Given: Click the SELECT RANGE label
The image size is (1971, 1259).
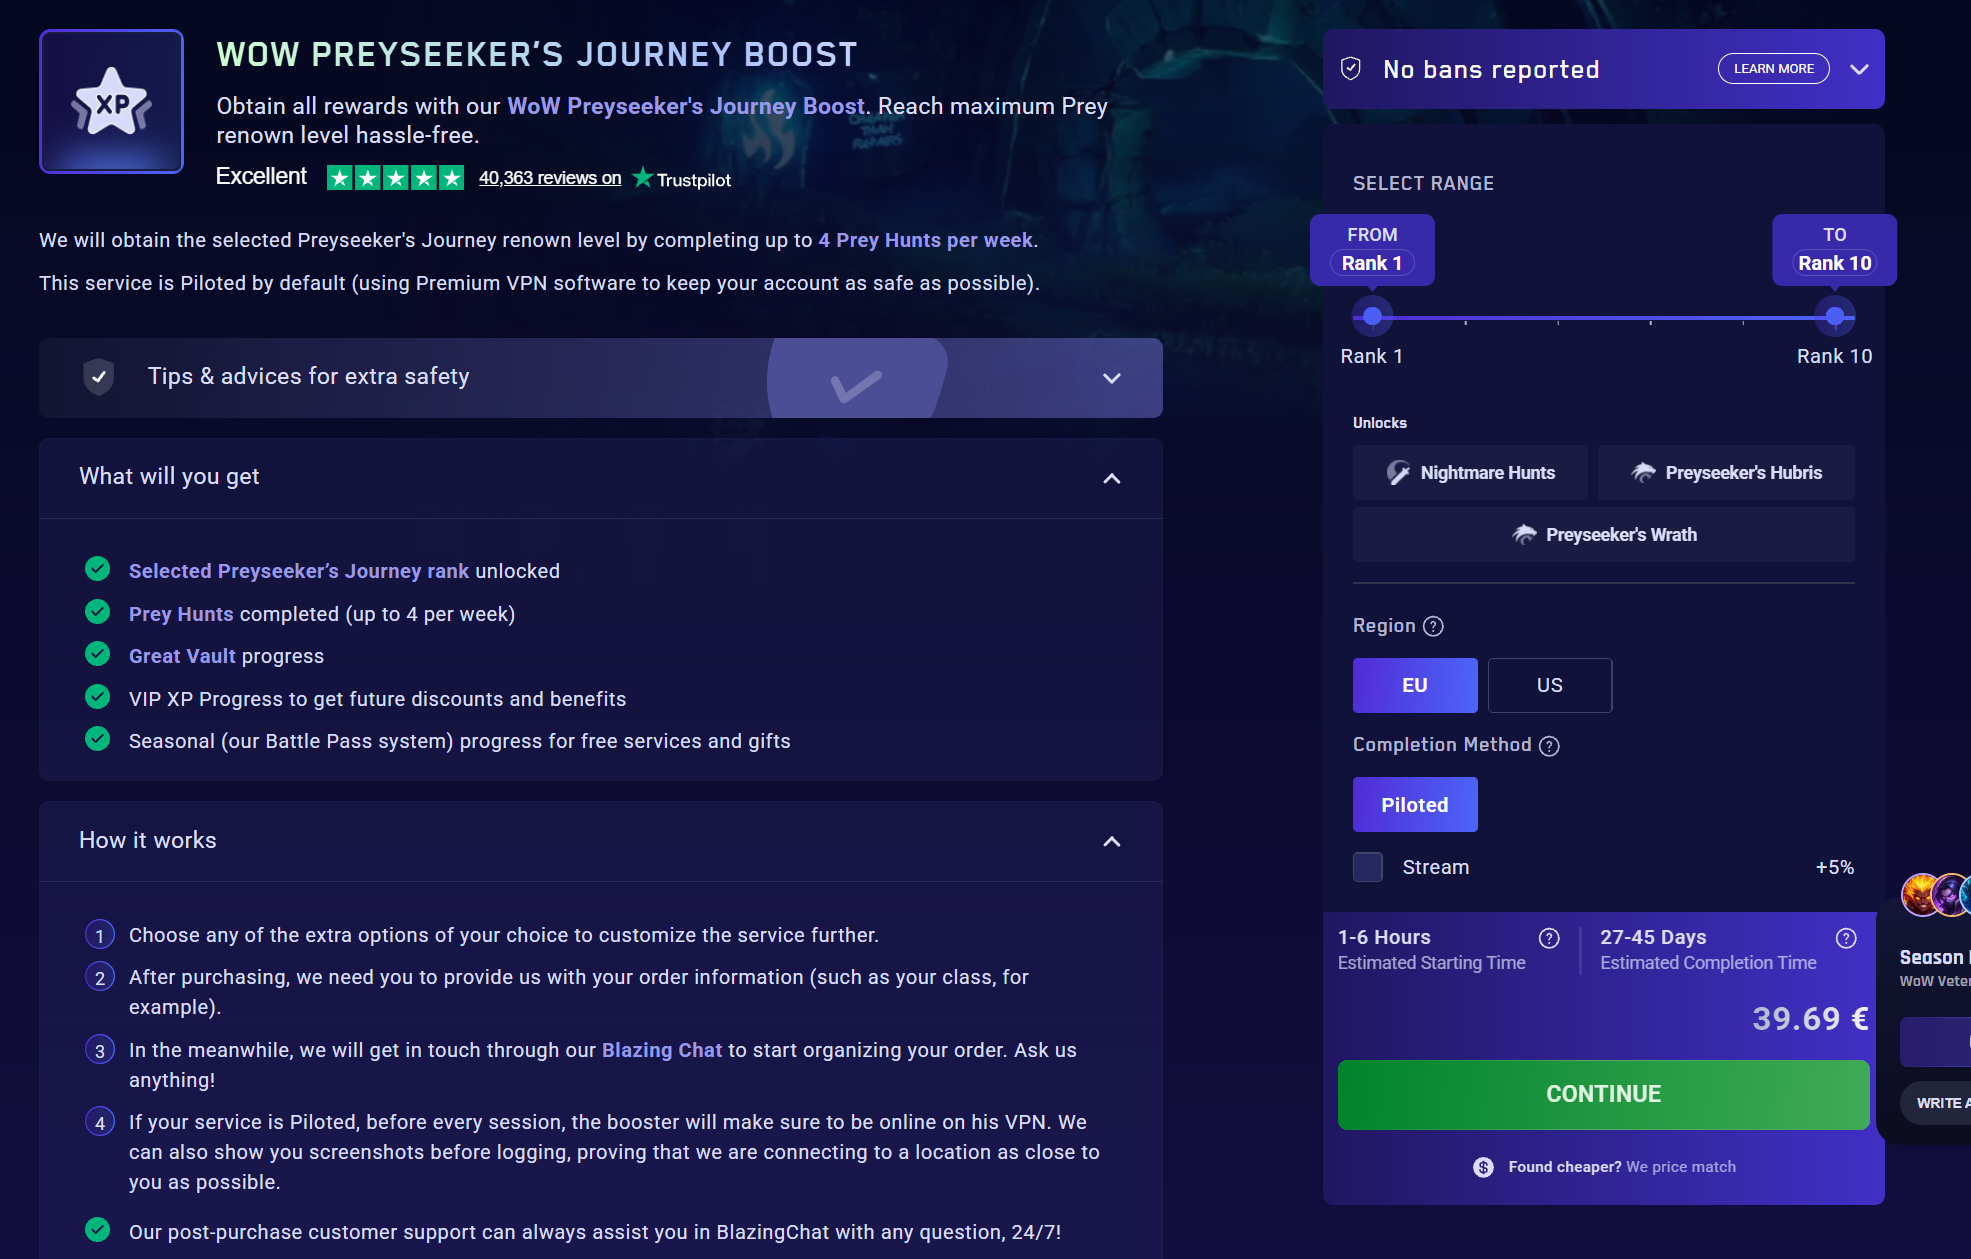Looking at the screenshot, I should (x=1423, y=183).
